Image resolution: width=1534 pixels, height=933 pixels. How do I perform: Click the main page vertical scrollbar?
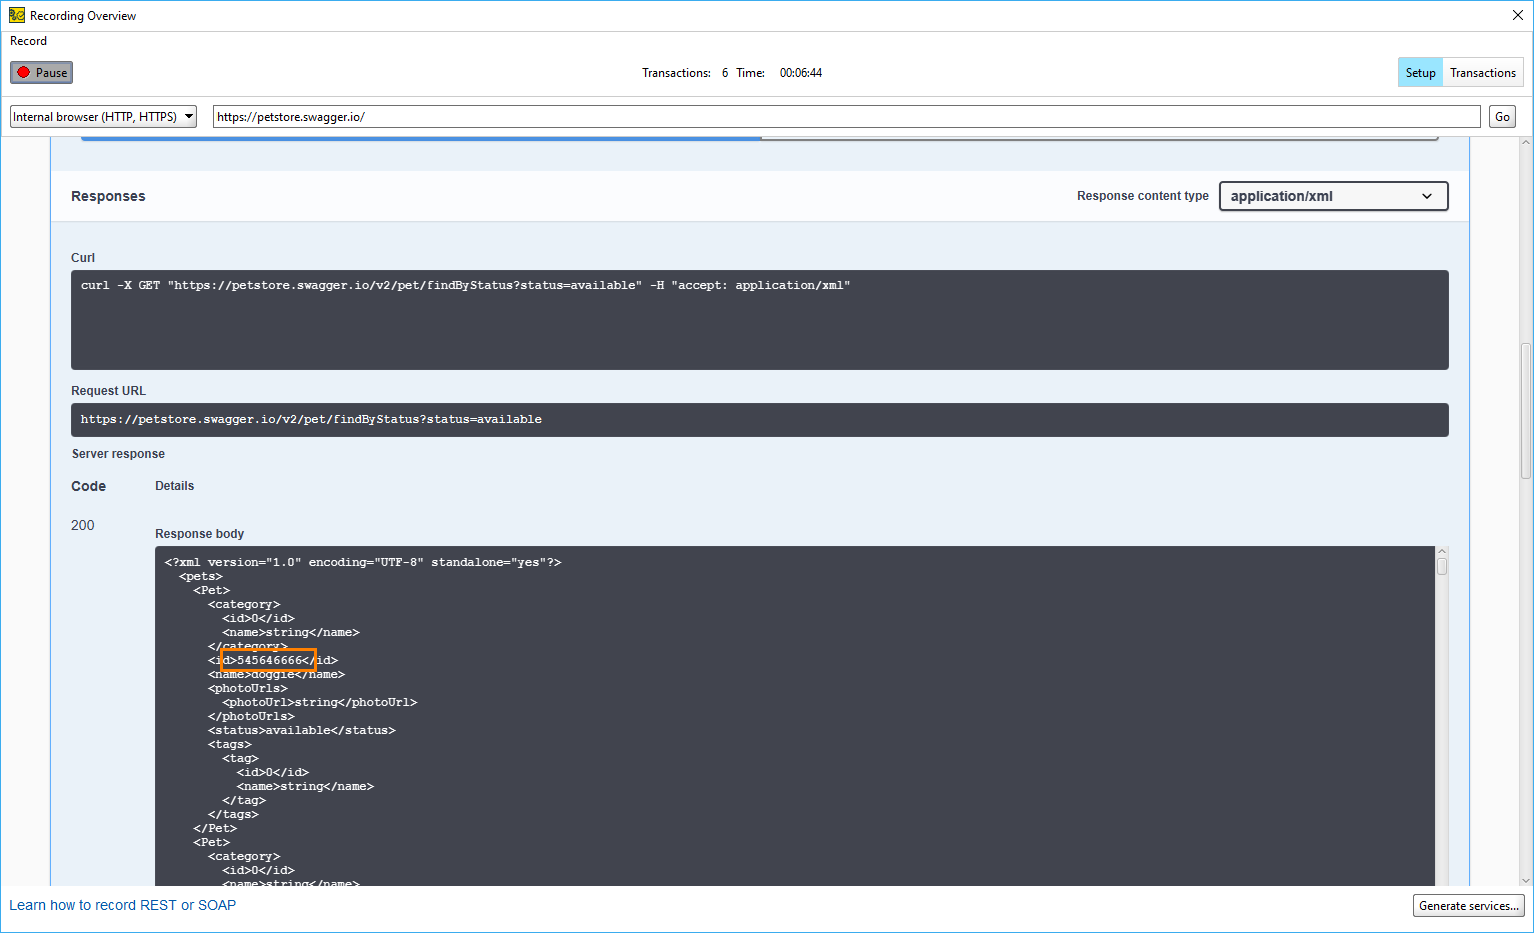coord(1525,410)
